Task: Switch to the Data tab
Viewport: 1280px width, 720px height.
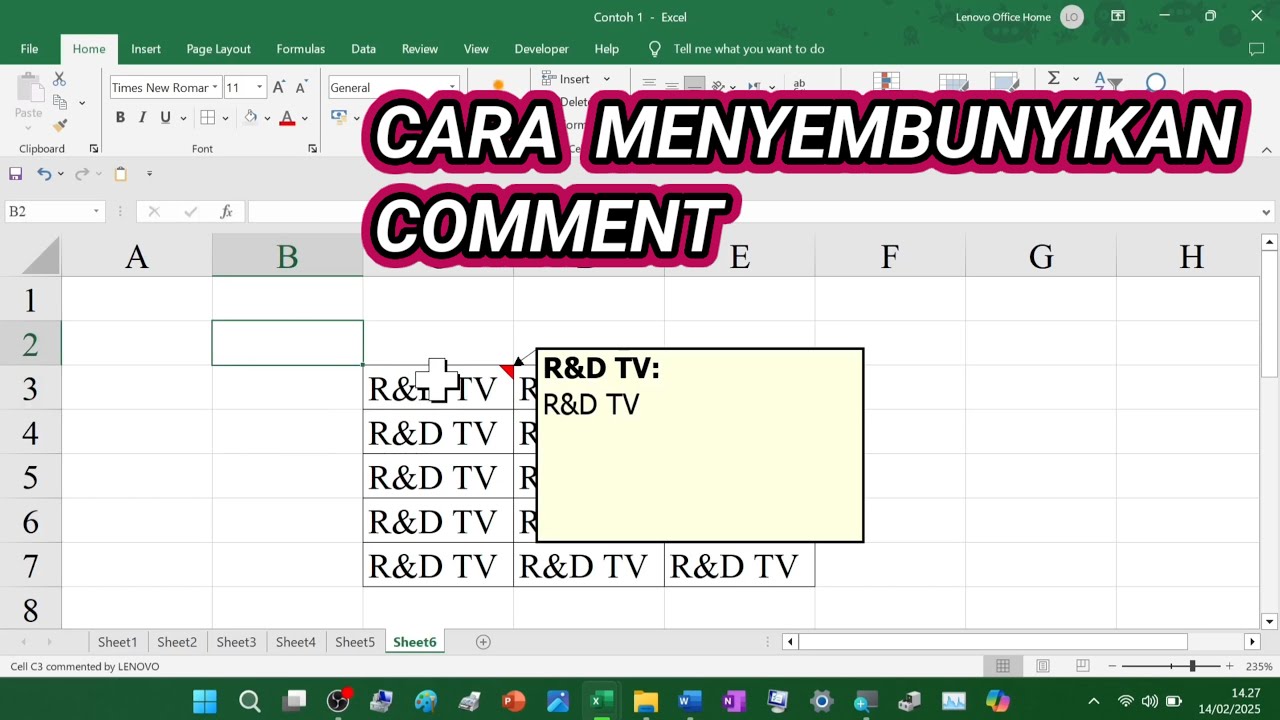Action: pos(364,49)
